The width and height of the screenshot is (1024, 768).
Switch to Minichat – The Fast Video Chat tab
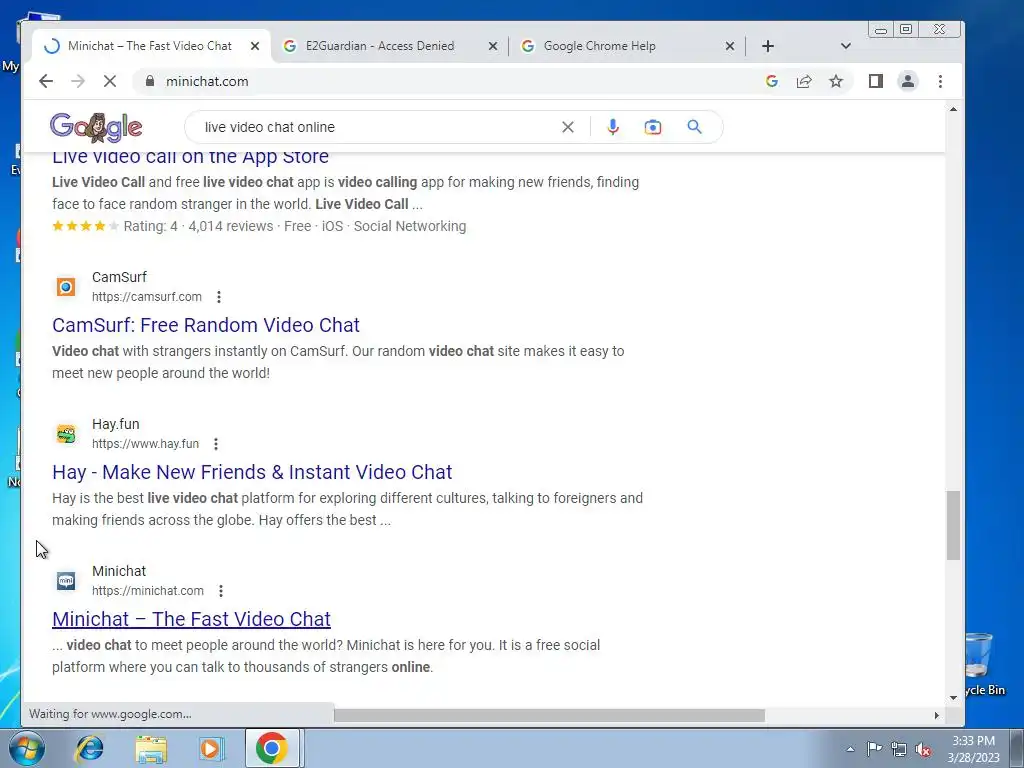point(150,46)
